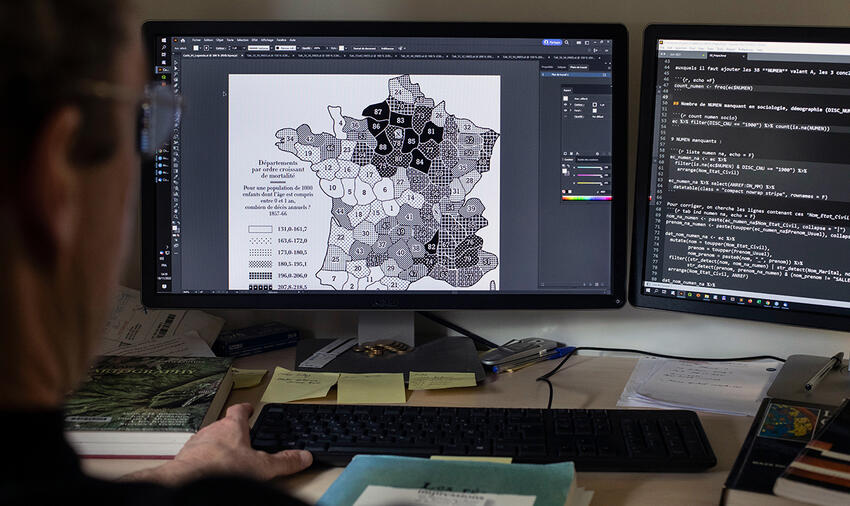Open Task View on the left taskbar
The width and height of the screenshot is (850, 506).
164,54
